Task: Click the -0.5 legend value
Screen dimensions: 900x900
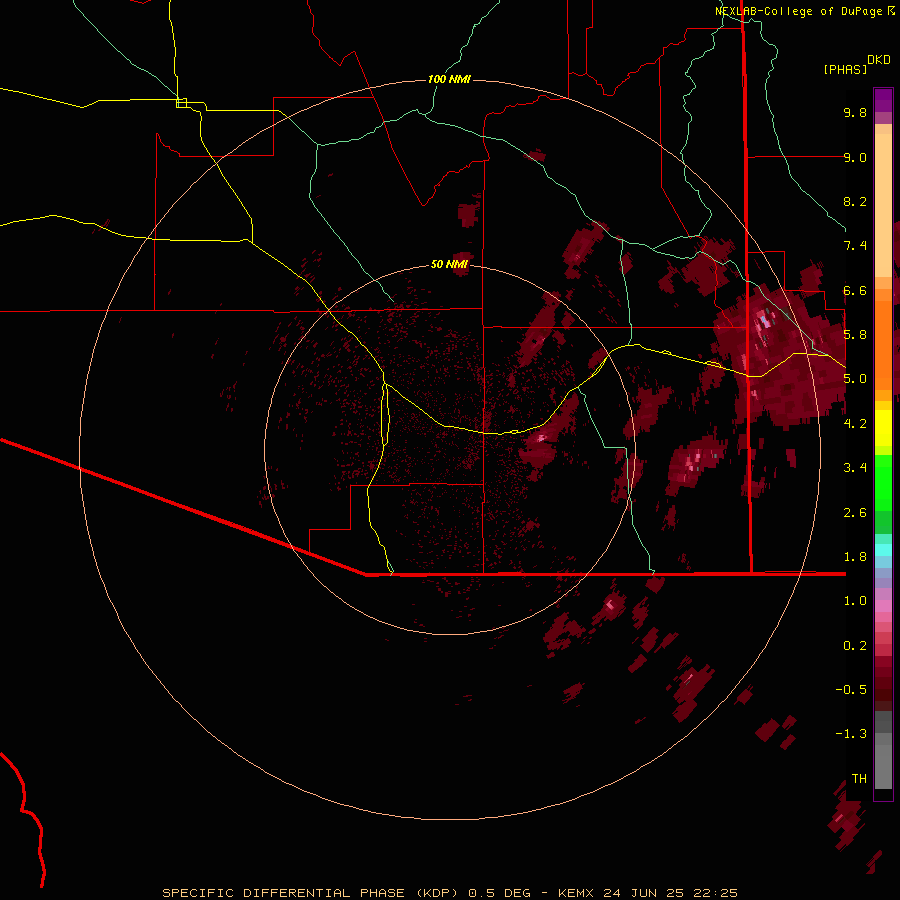Action: 851,690
